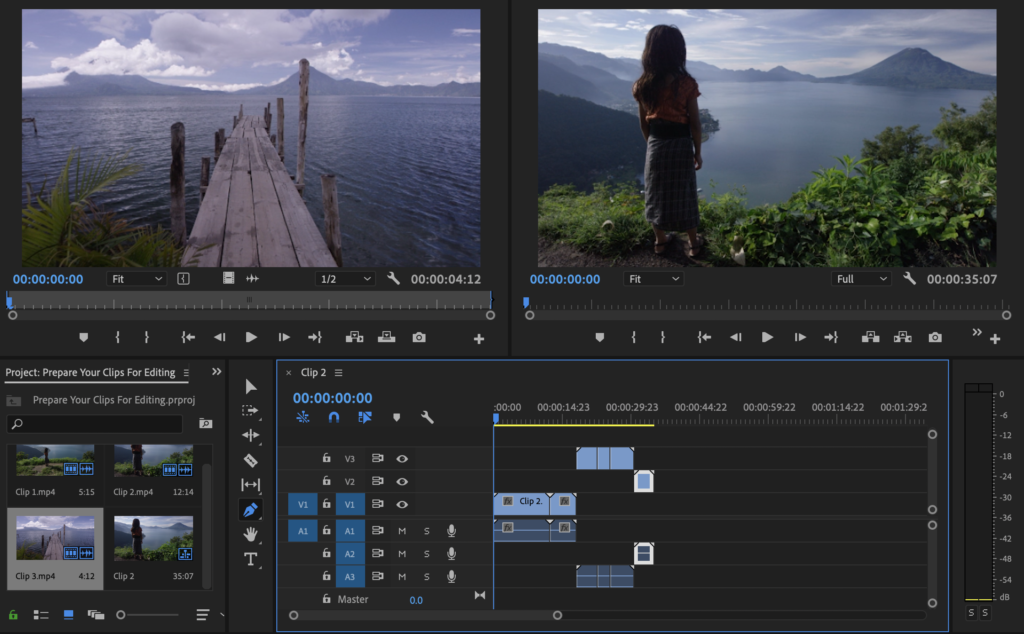Viewport: 1024px width, 634px height.
Task: Open Program monitor Full resolution dropdown
Action: tap(861, 279)
